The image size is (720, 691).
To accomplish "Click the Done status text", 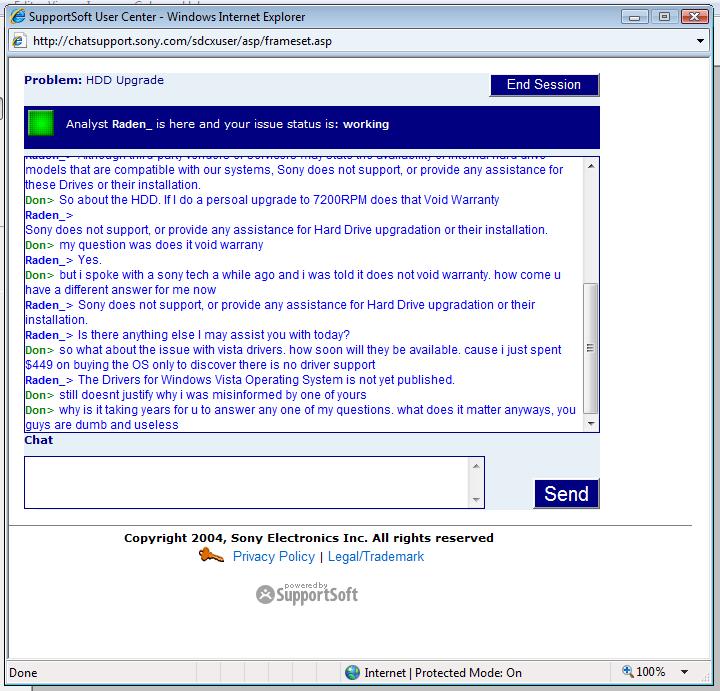I will coord(23,673).
